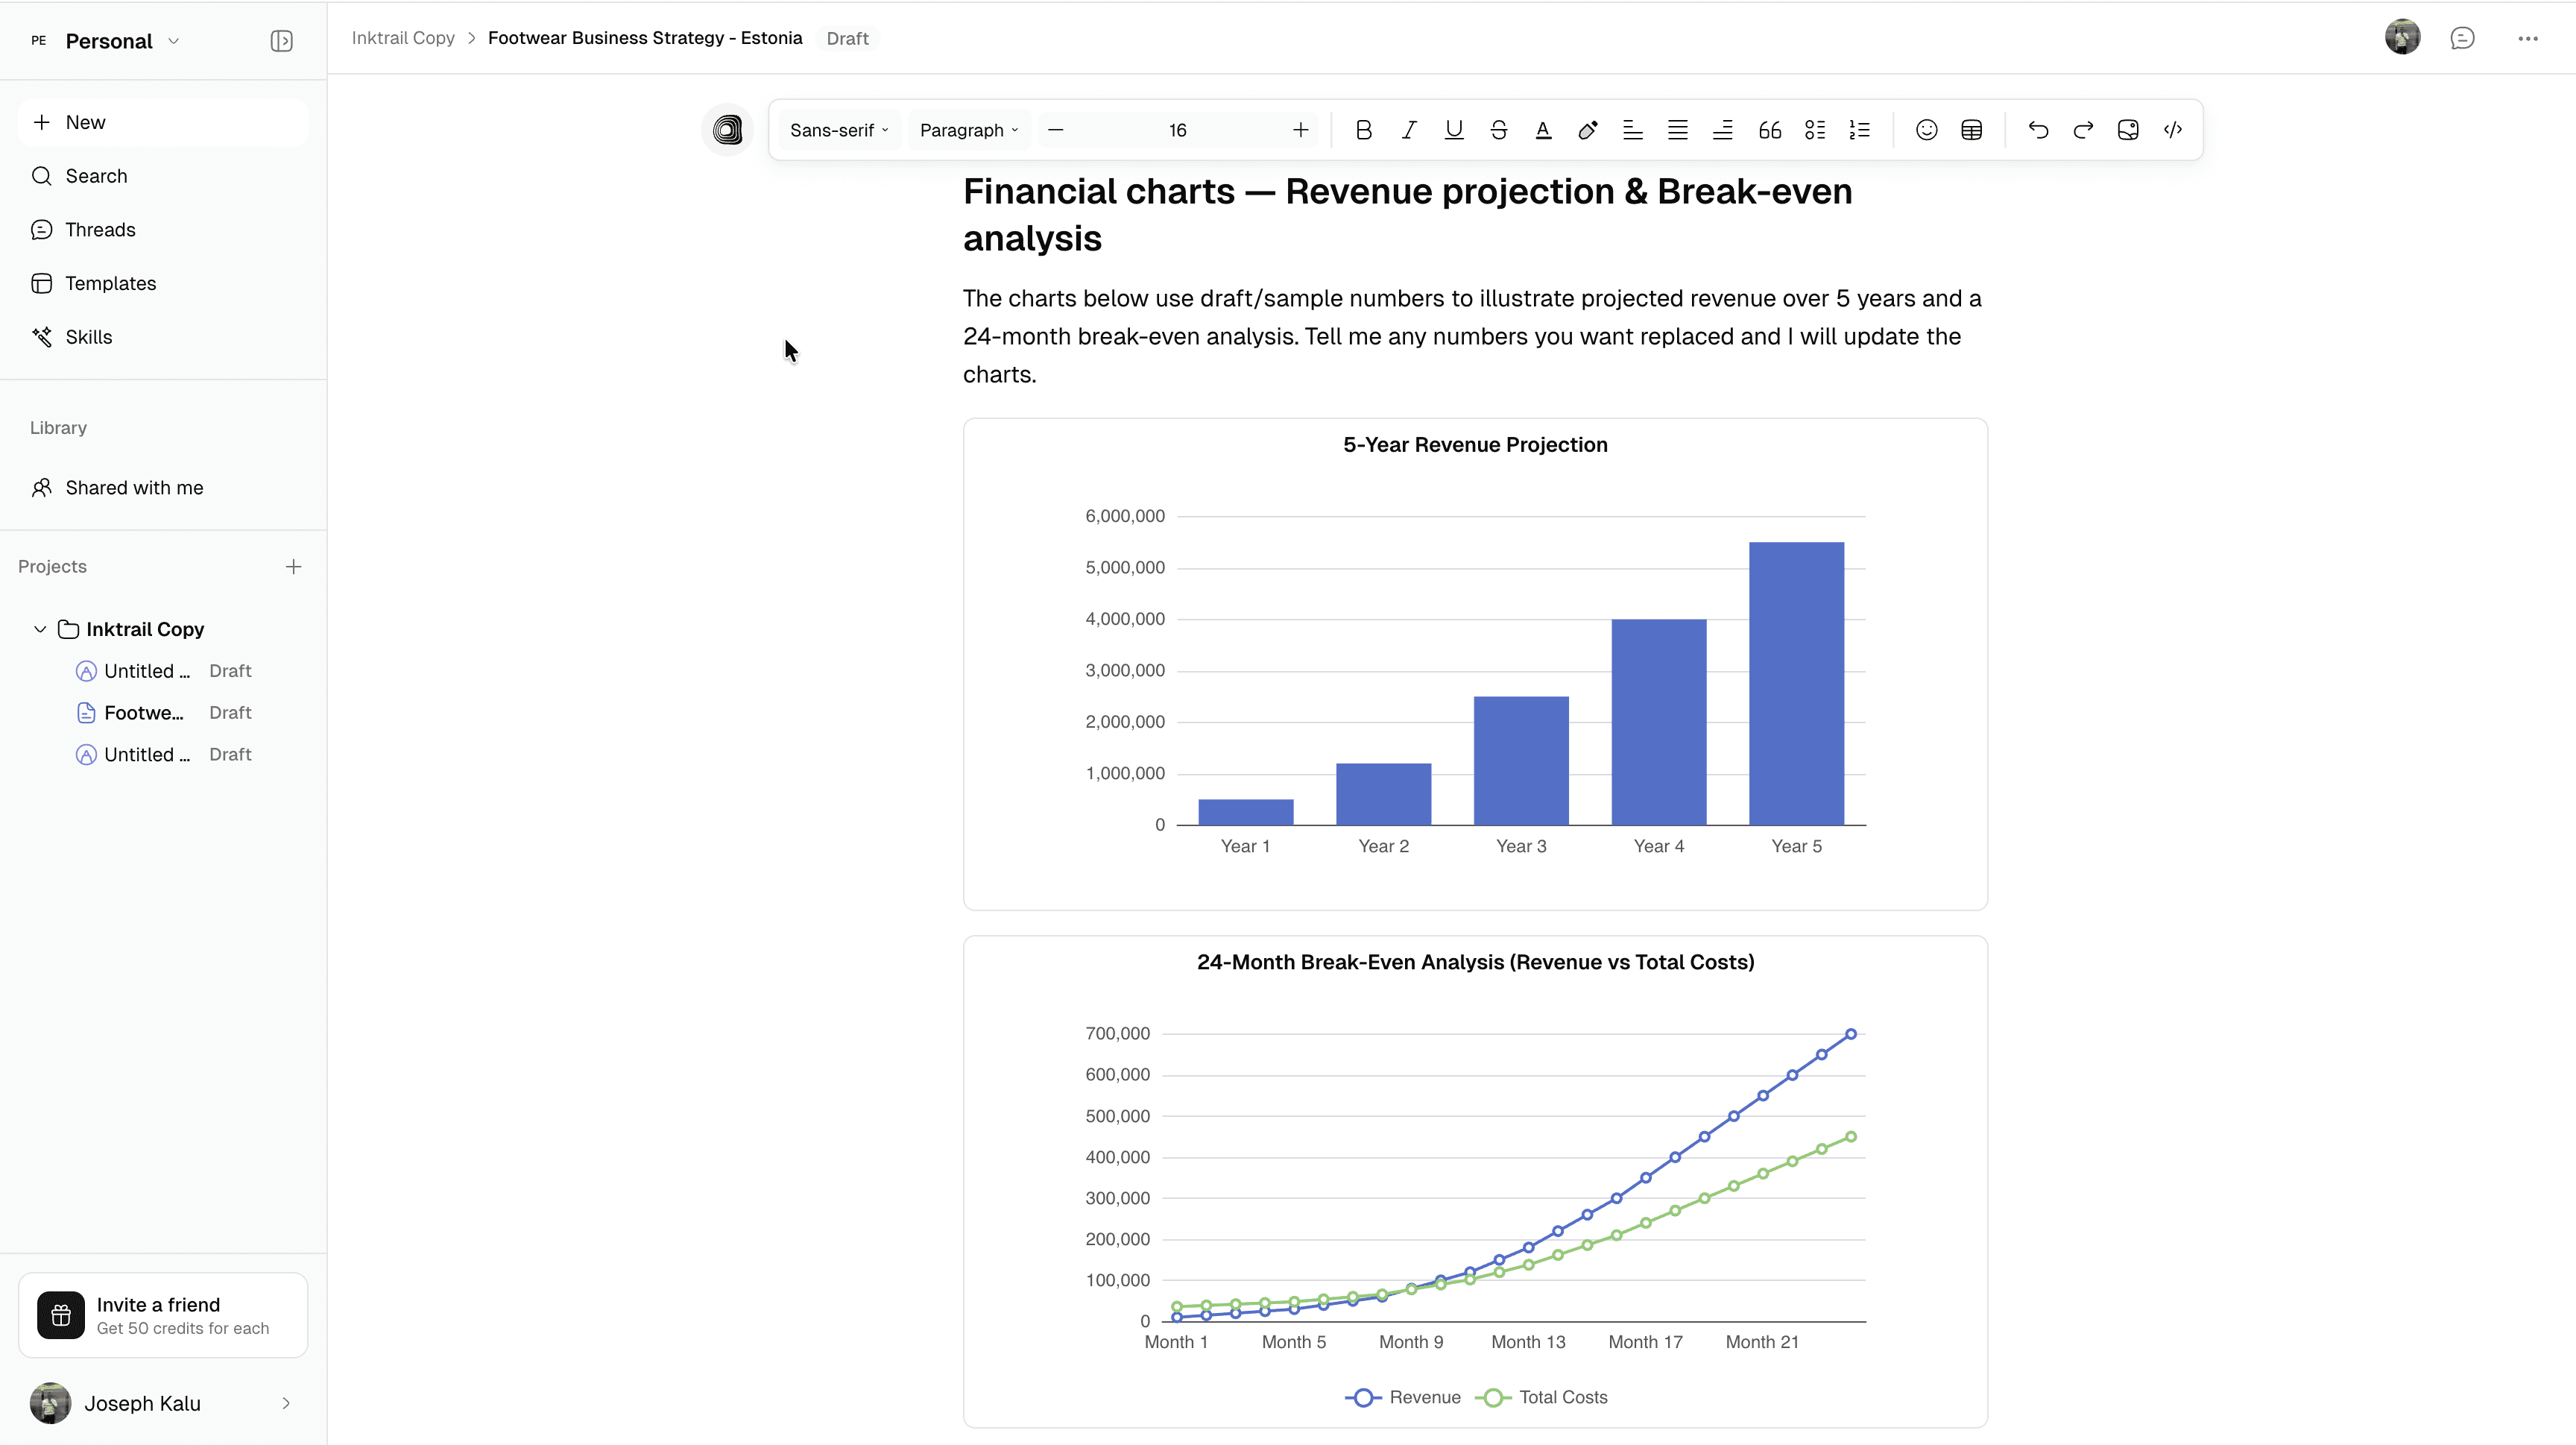Open the code block tool
Viewport: 2576px width, 1445px height.
pyautogui.click(x=2173, y=130)
